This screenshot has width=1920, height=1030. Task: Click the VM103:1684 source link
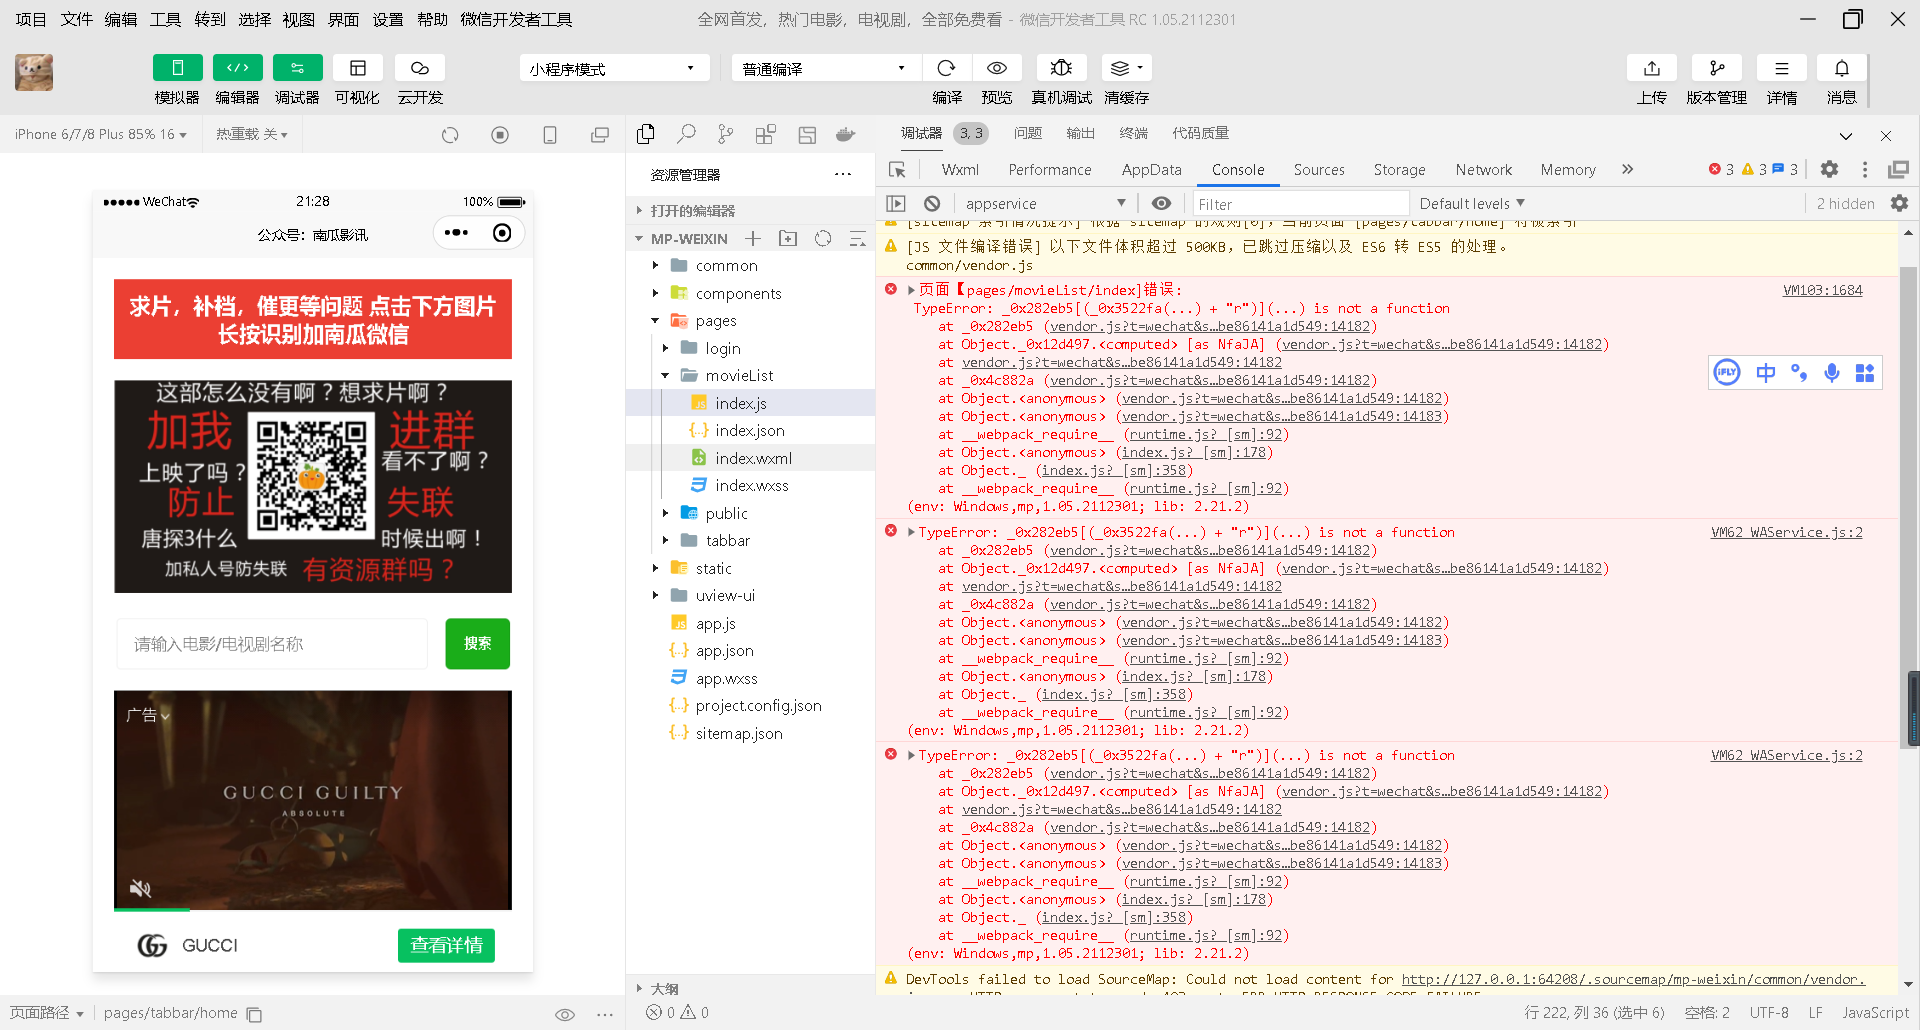click(1822, 290)
